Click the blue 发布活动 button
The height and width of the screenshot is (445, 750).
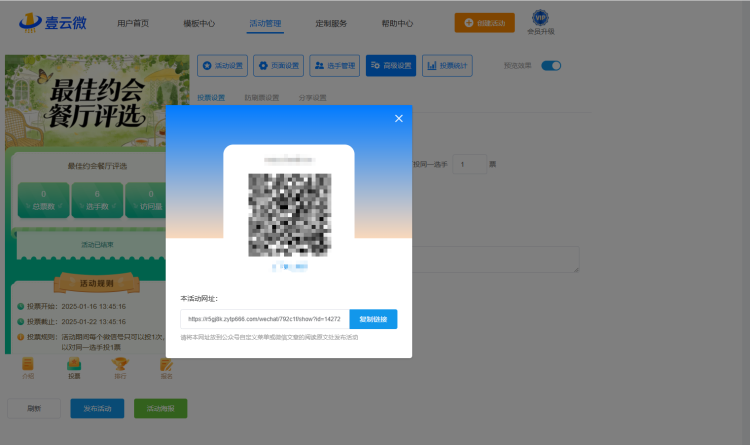tap(97, 408)
